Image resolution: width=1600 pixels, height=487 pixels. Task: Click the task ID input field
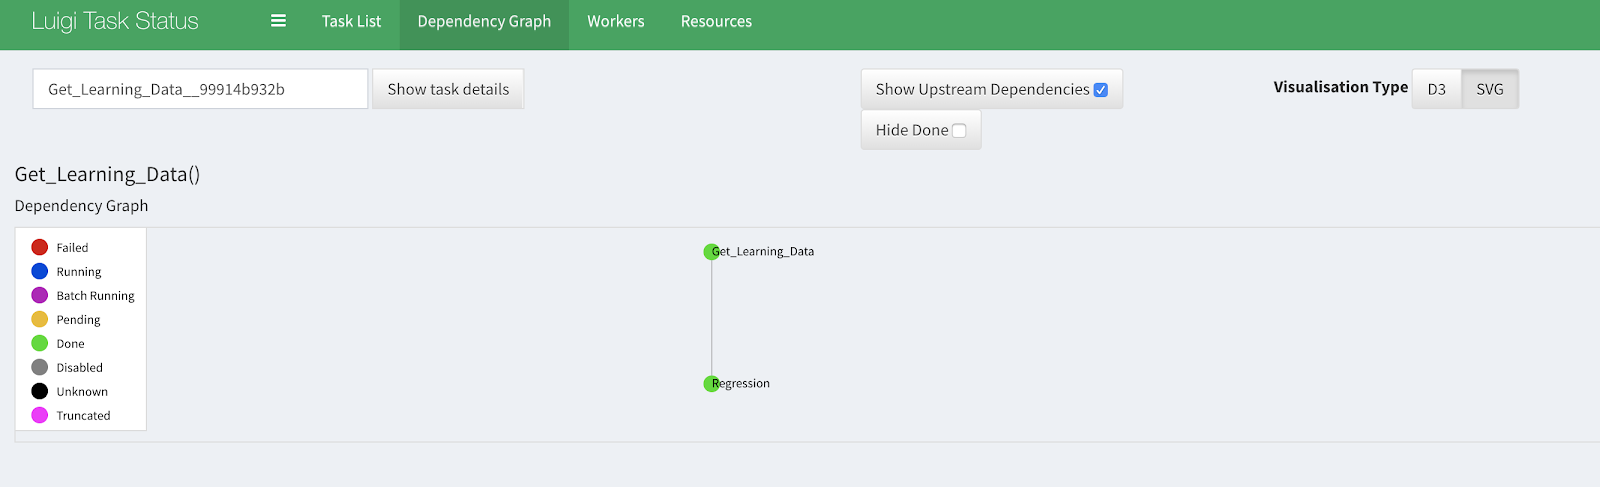pyautogui.click(x=200, y=89)
